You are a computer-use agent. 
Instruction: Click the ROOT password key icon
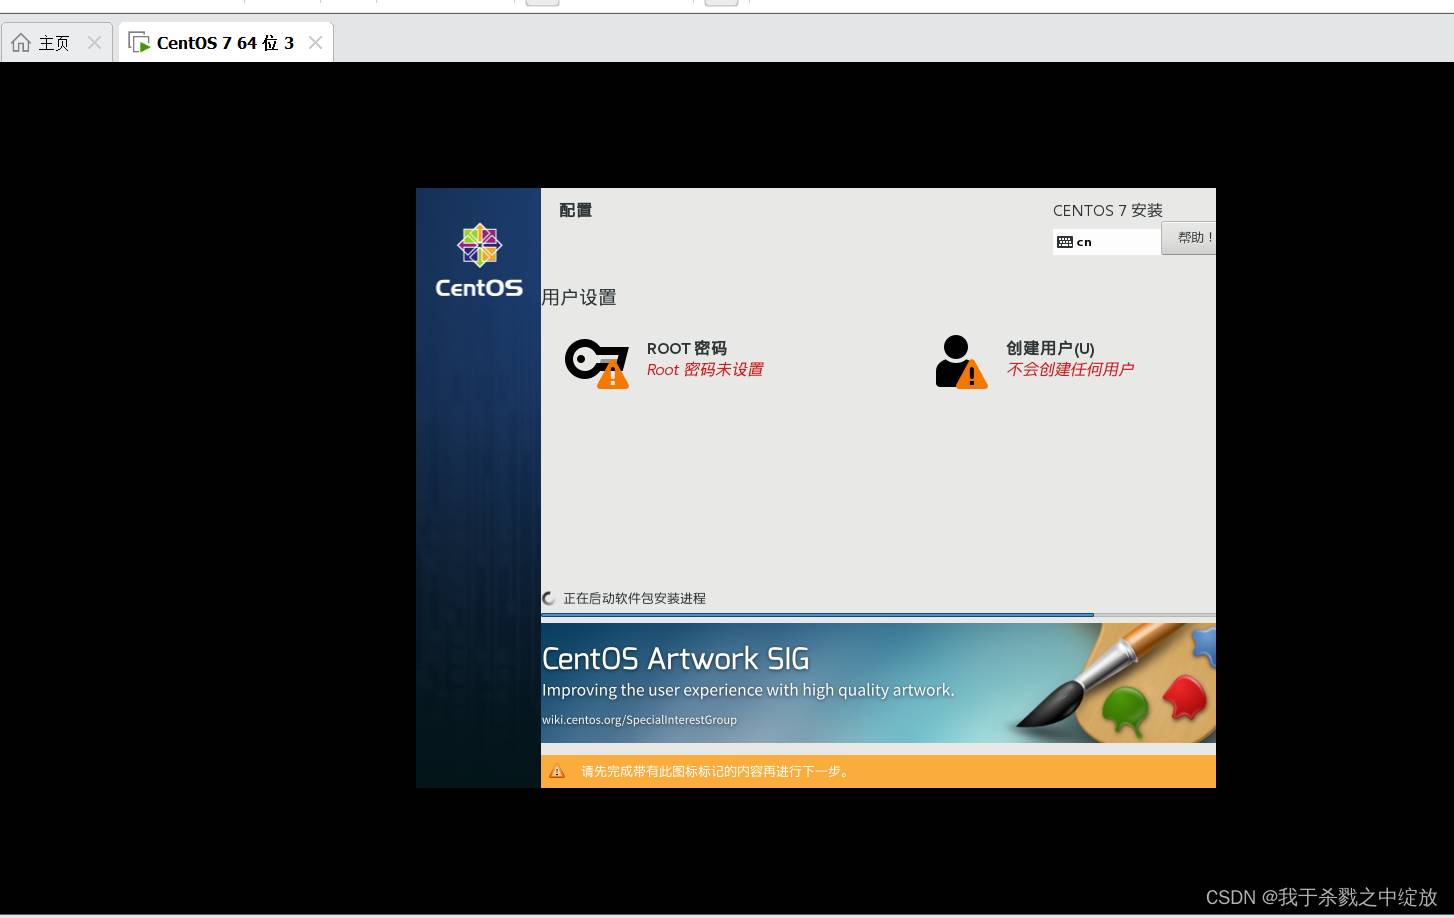(x=596, y=362)
